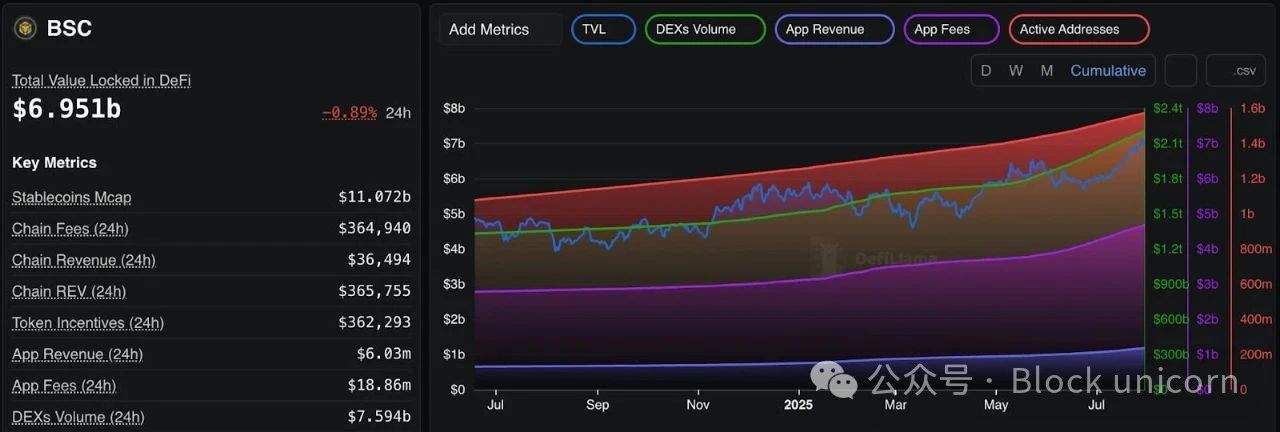Click the $6.951b TVL value

[x=66, y=110]
